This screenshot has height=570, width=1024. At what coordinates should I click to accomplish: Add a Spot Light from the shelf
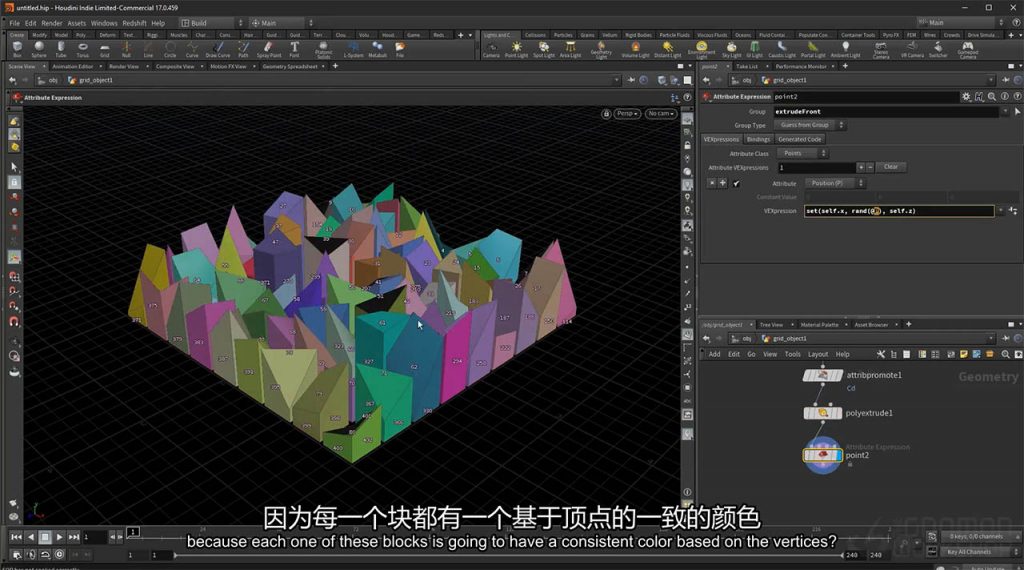(543, 49)
